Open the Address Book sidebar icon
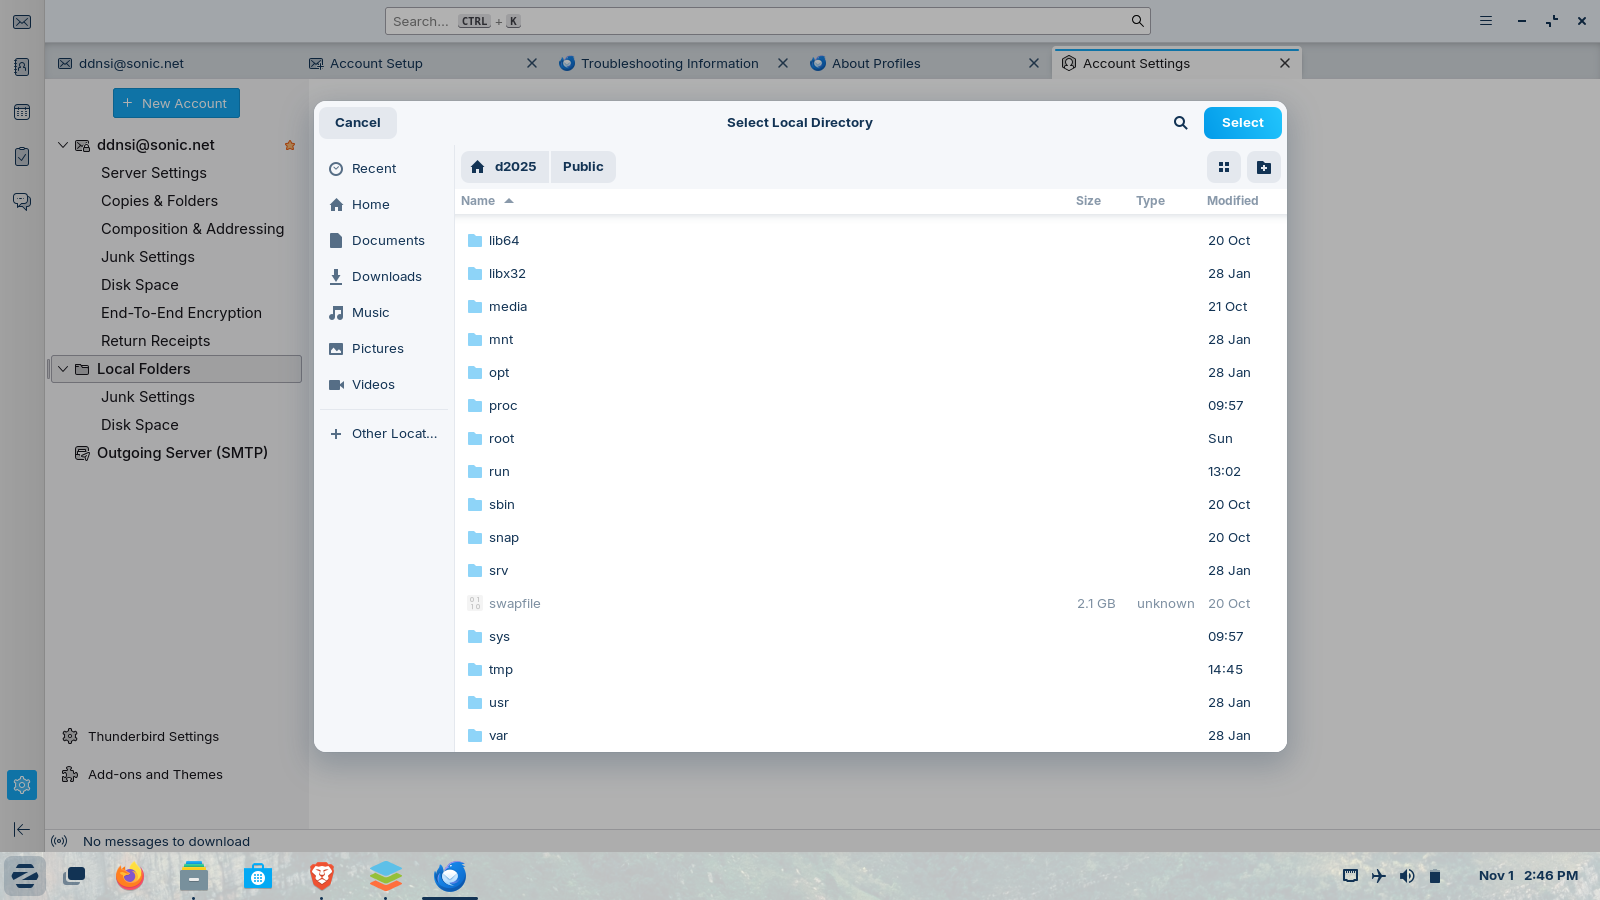Image resolution: width=1600 pixels, height=900 pixels. (22, 67)
